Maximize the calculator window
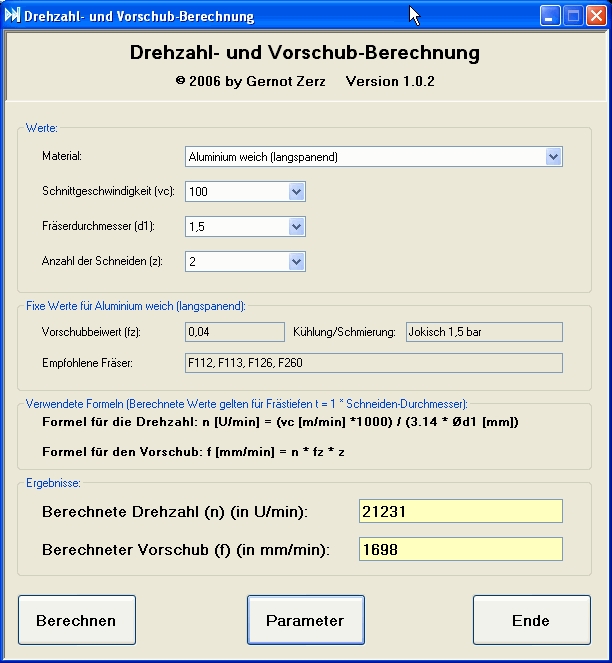612x663 pixels. coord(574,16)
